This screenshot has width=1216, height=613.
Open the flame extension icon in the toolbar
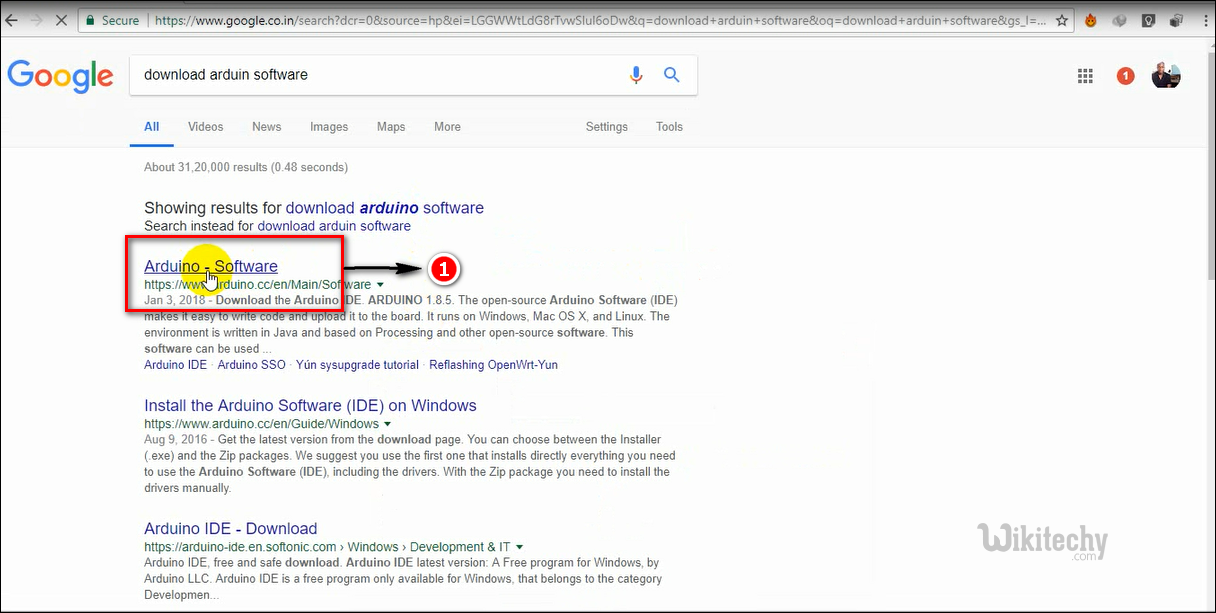click(1091, 20)
